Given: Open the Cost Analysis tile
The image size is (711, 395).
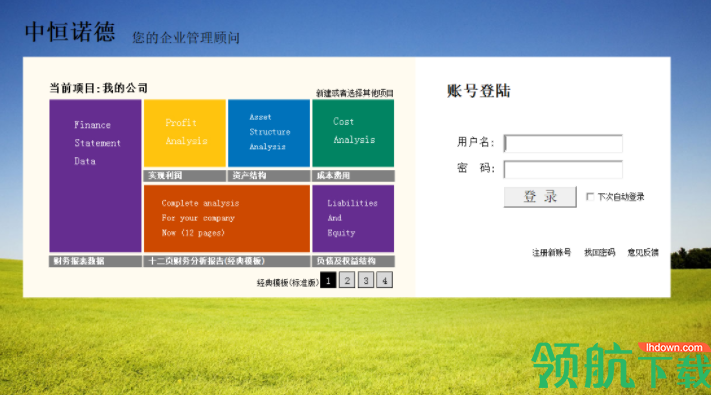Looking at the screenshot, I should 353,133.
